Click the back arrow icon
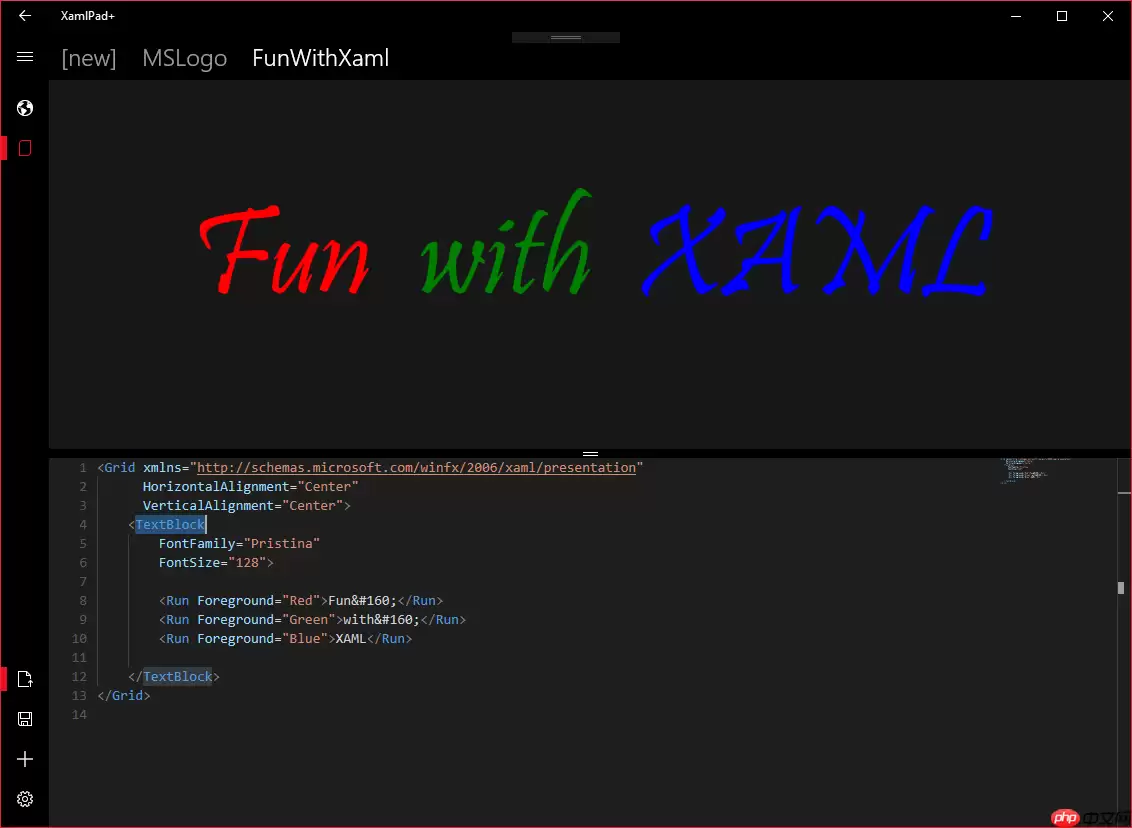 tap(25, 16)
